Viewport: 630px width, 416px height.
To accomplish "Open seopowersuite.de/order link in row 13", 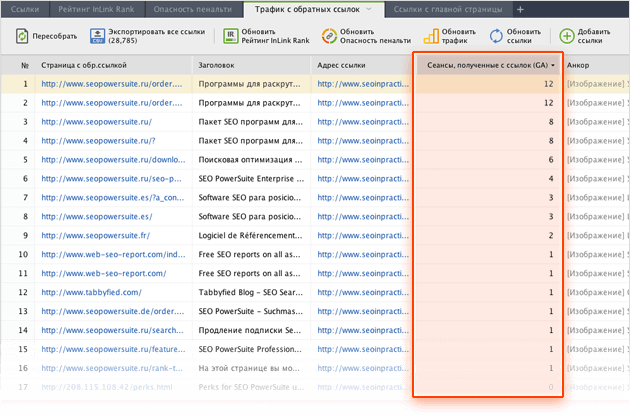I will click(x=112, y=311).
